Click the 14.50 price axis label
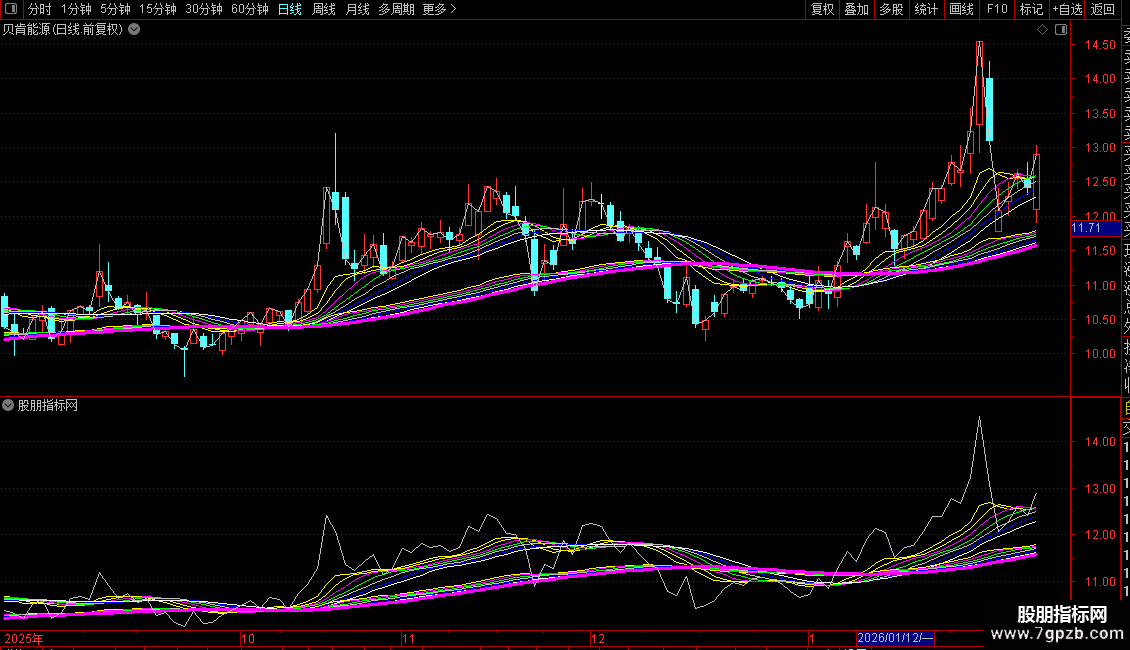The height and width of the screenshot is (650, 1130). click(1100, 45)
